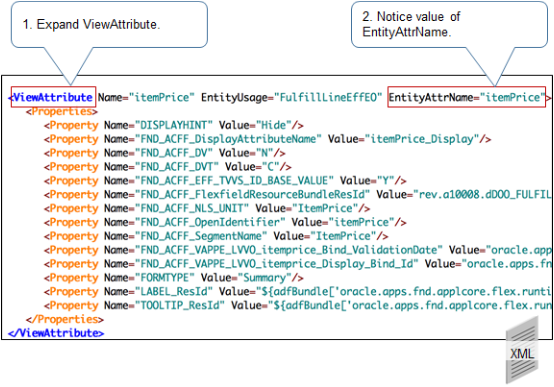The image size is (554, 387).
Task: Select the FND_ACFF_DVT property name
Action: click(x=177, y=166)
